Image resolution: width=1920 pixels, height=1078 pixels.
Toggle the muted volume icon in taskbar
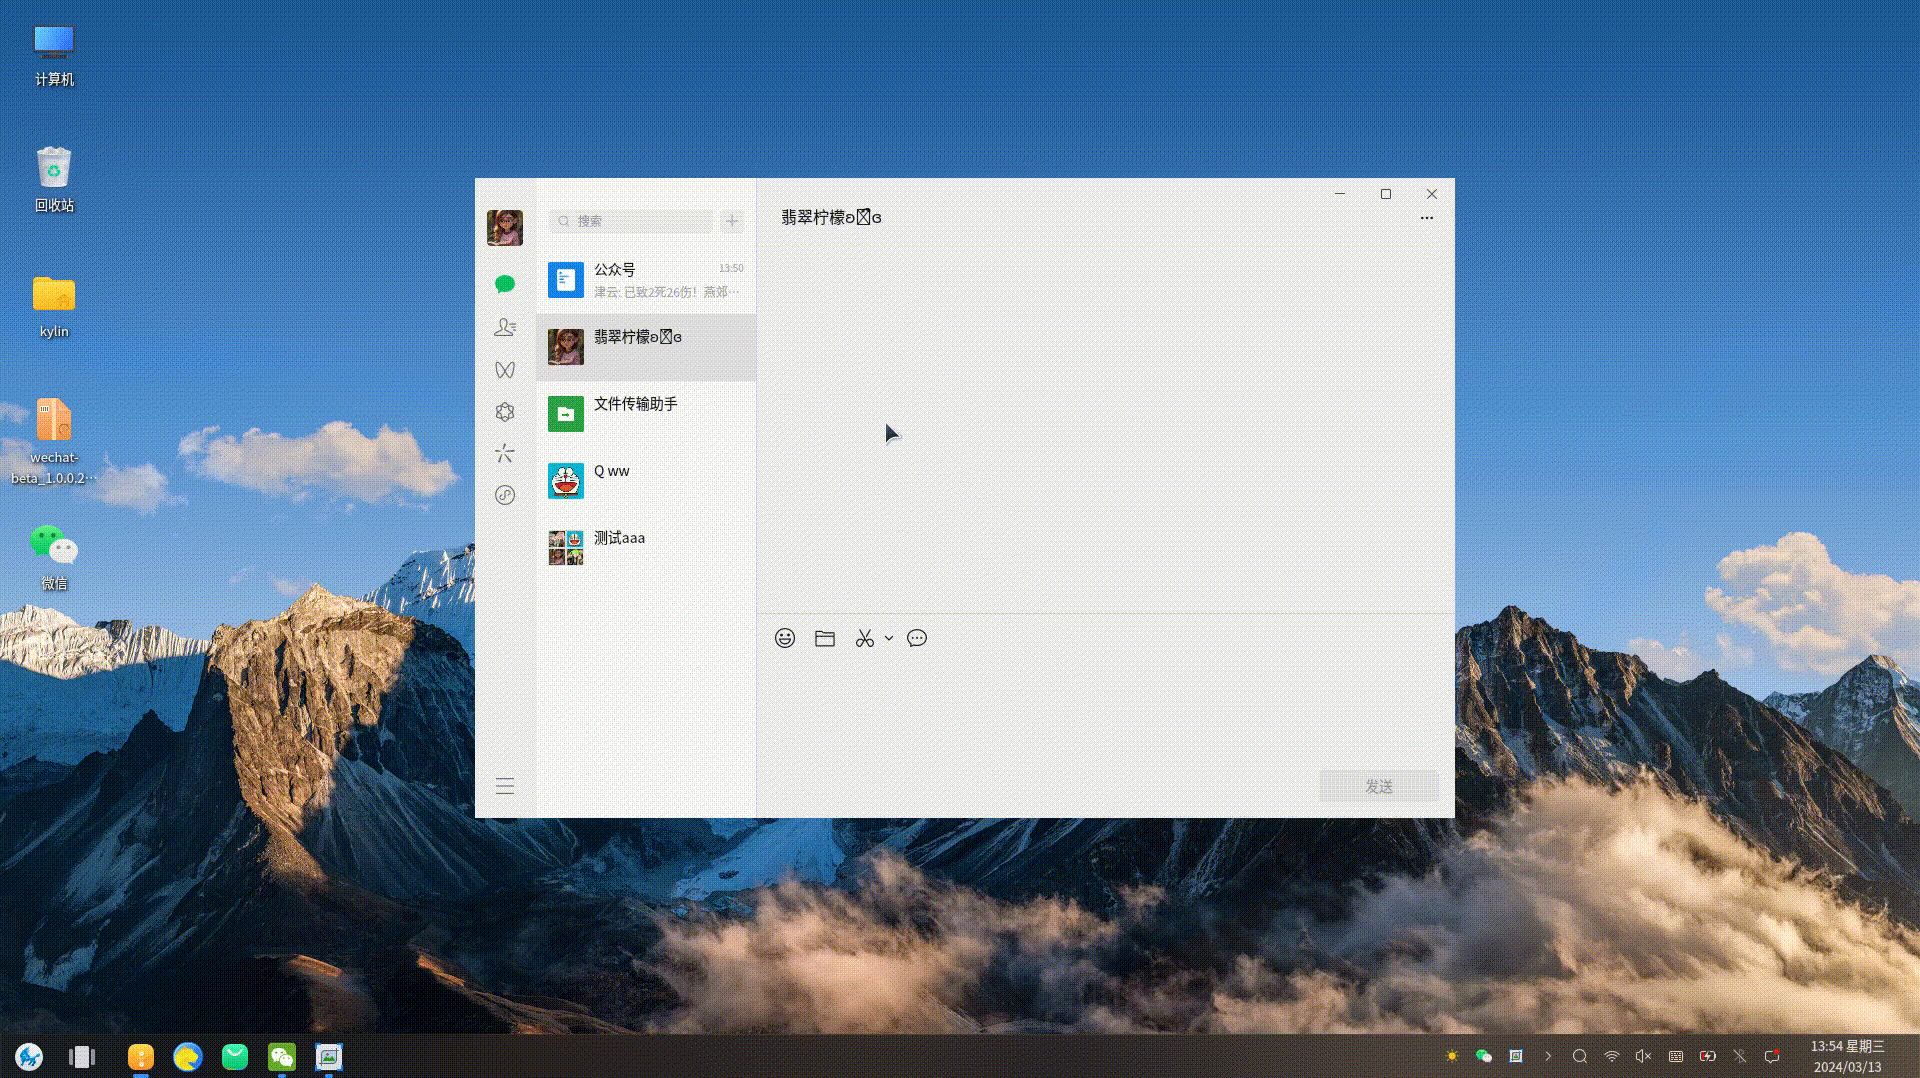(1643, 1056)
